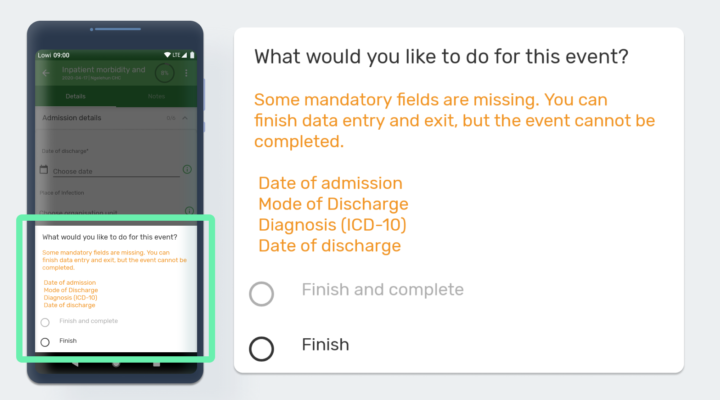
Task: Switch to the Details tab
Action: pyautogui.click(x=76, y=96)
